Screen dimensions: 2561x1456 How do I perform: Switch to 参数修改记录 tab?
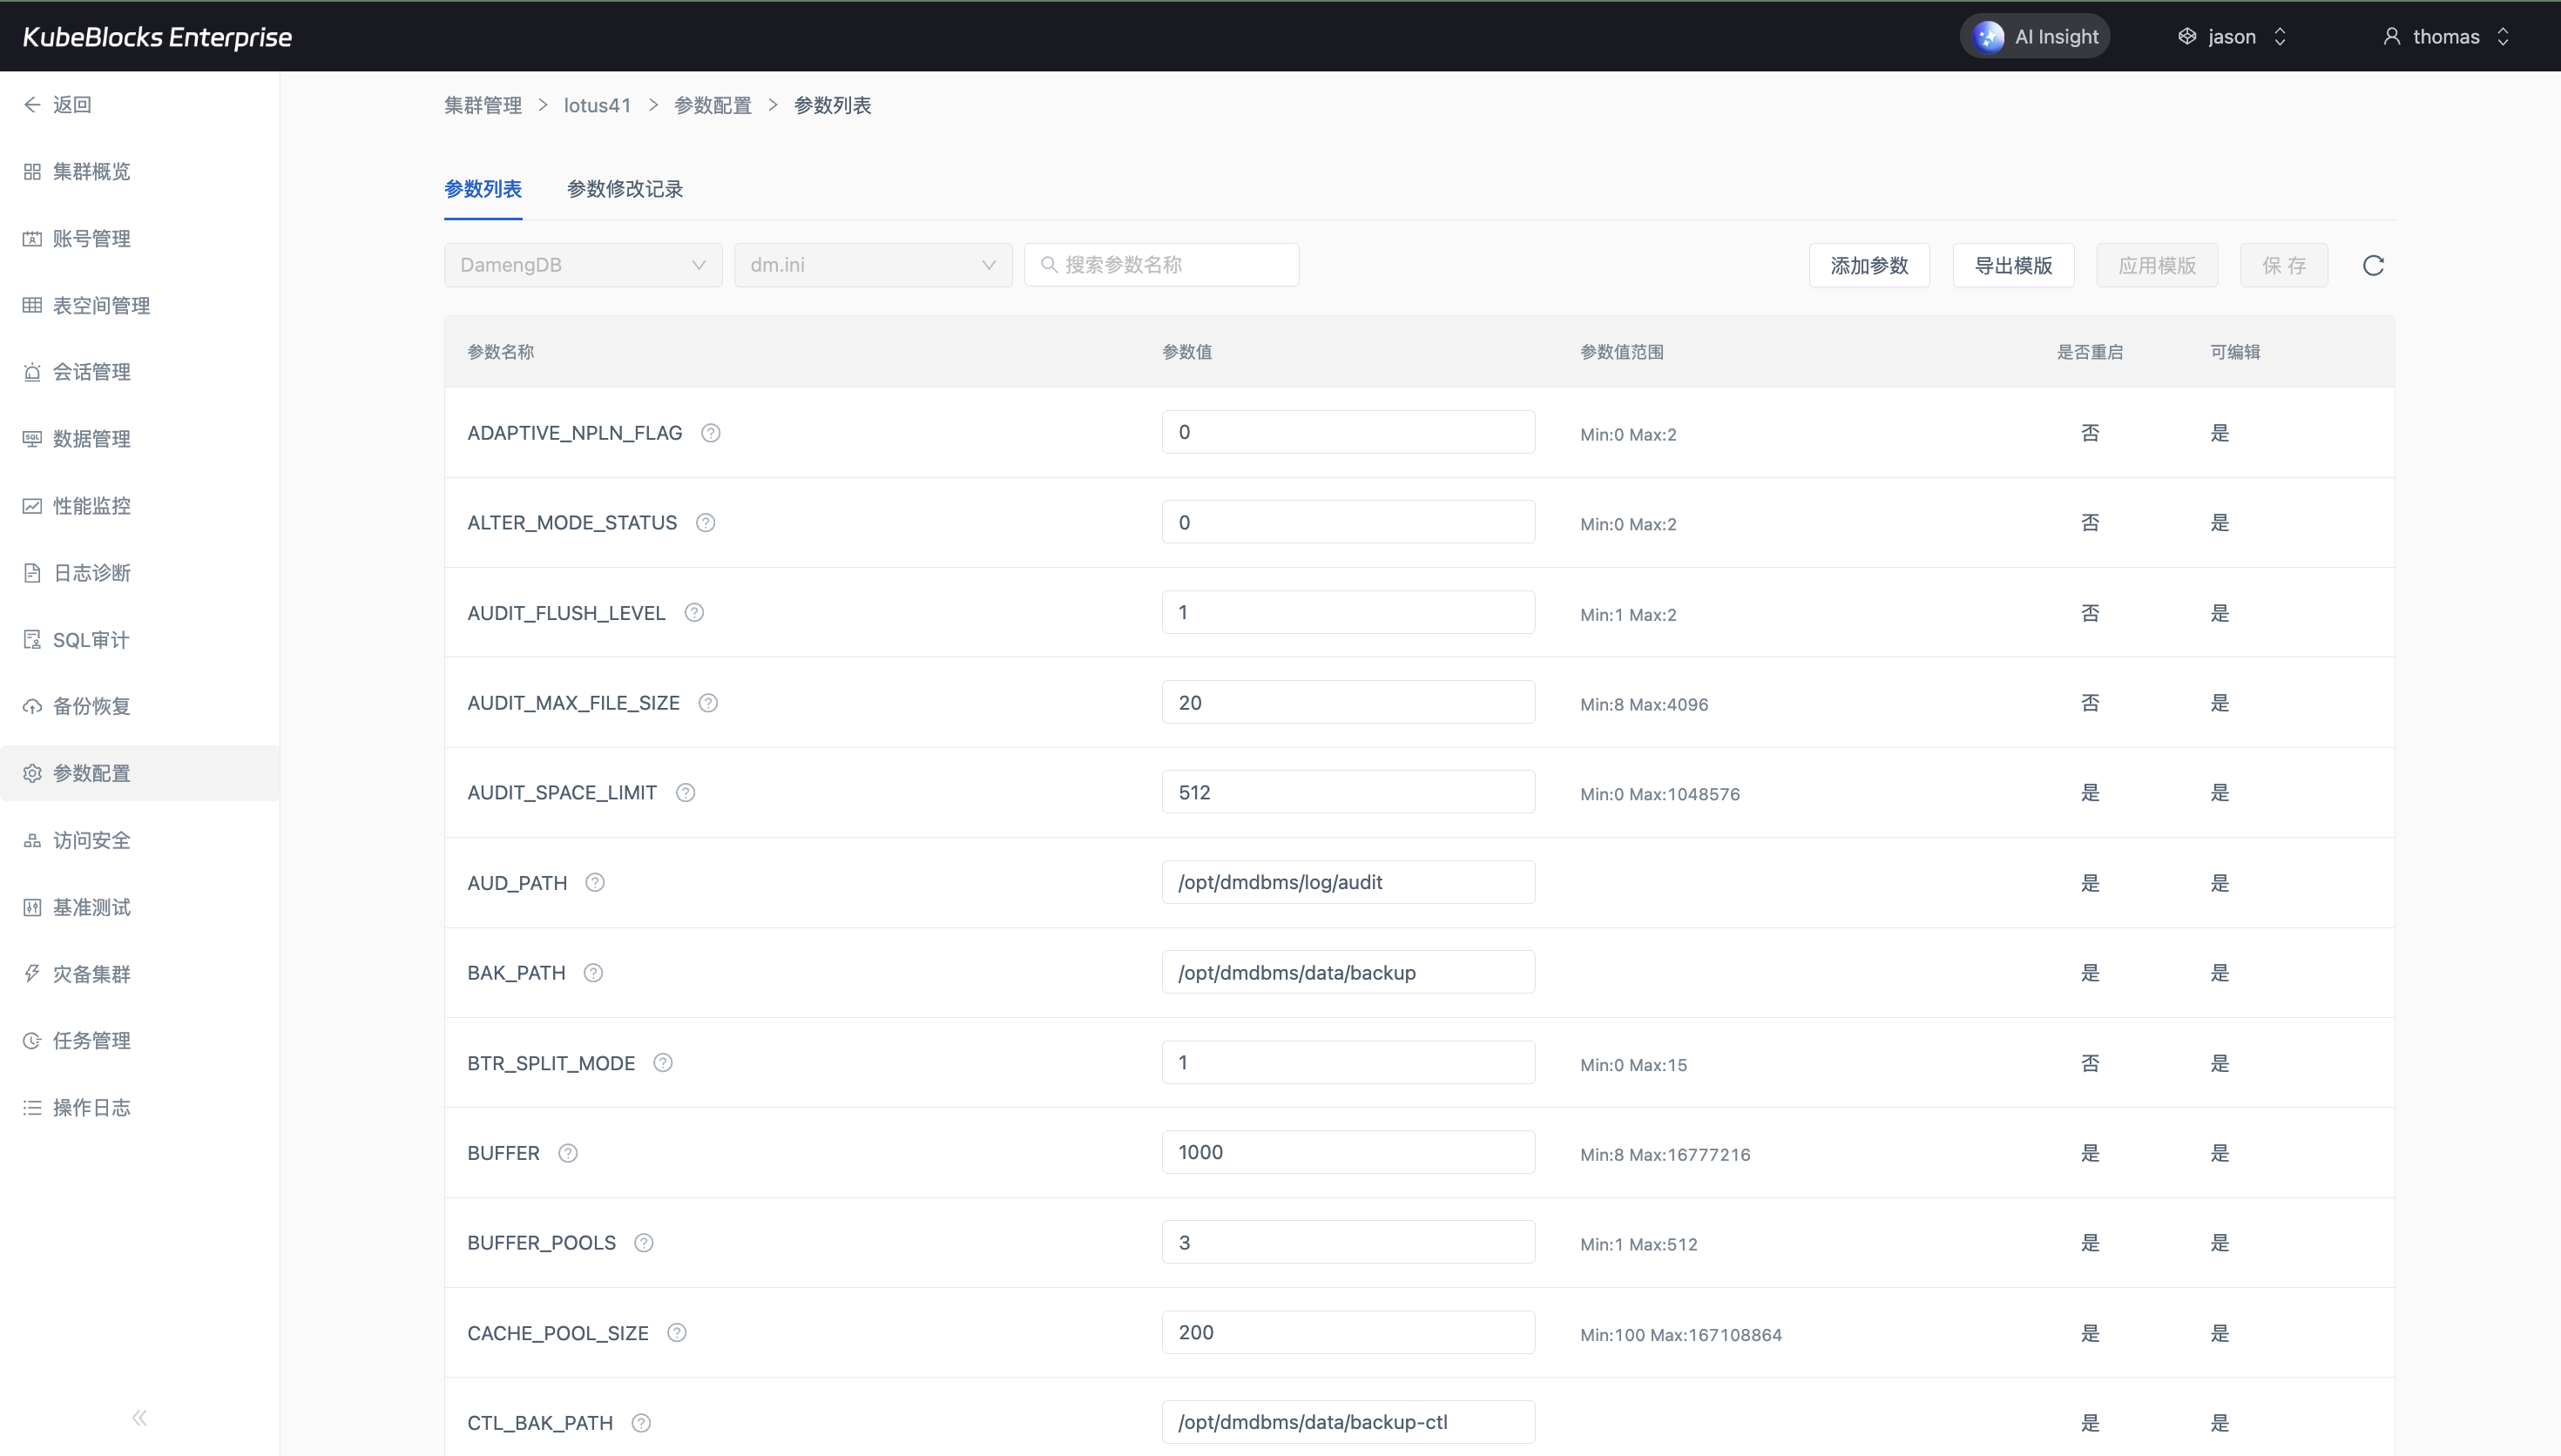[624, 189]
